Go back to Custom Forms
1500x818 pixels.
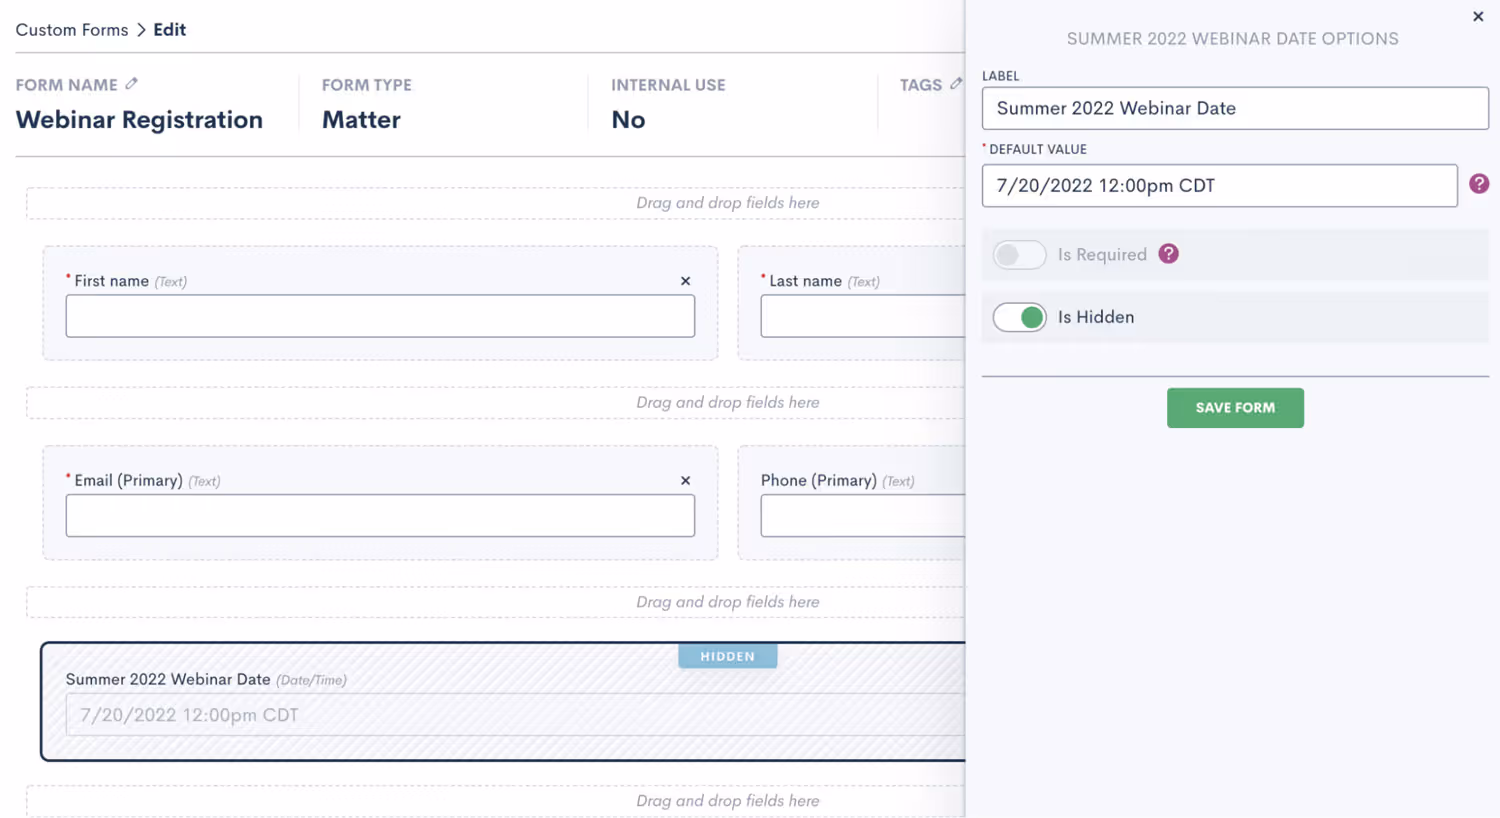coord(72,30)
